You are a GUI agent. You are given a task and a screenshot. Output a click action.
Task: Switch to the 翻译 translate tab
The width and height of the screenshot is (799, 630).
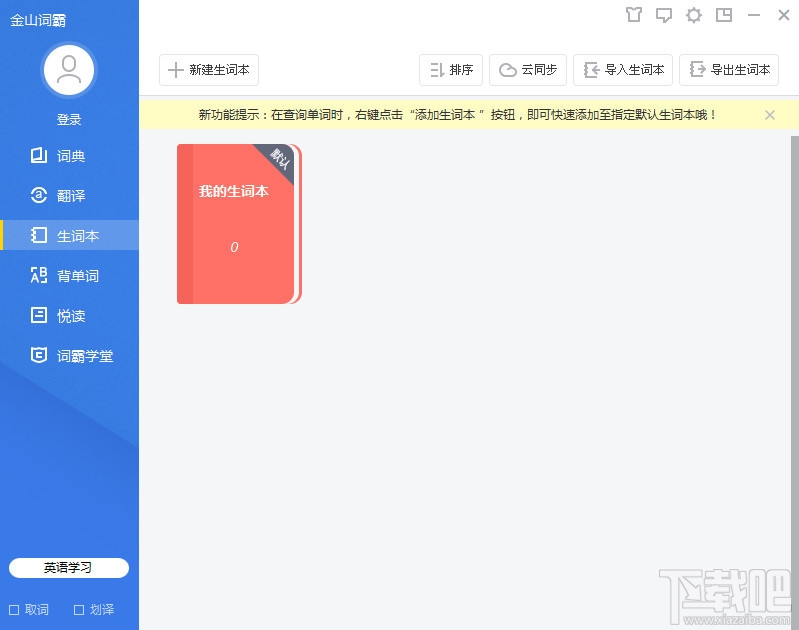pos(69,195)
